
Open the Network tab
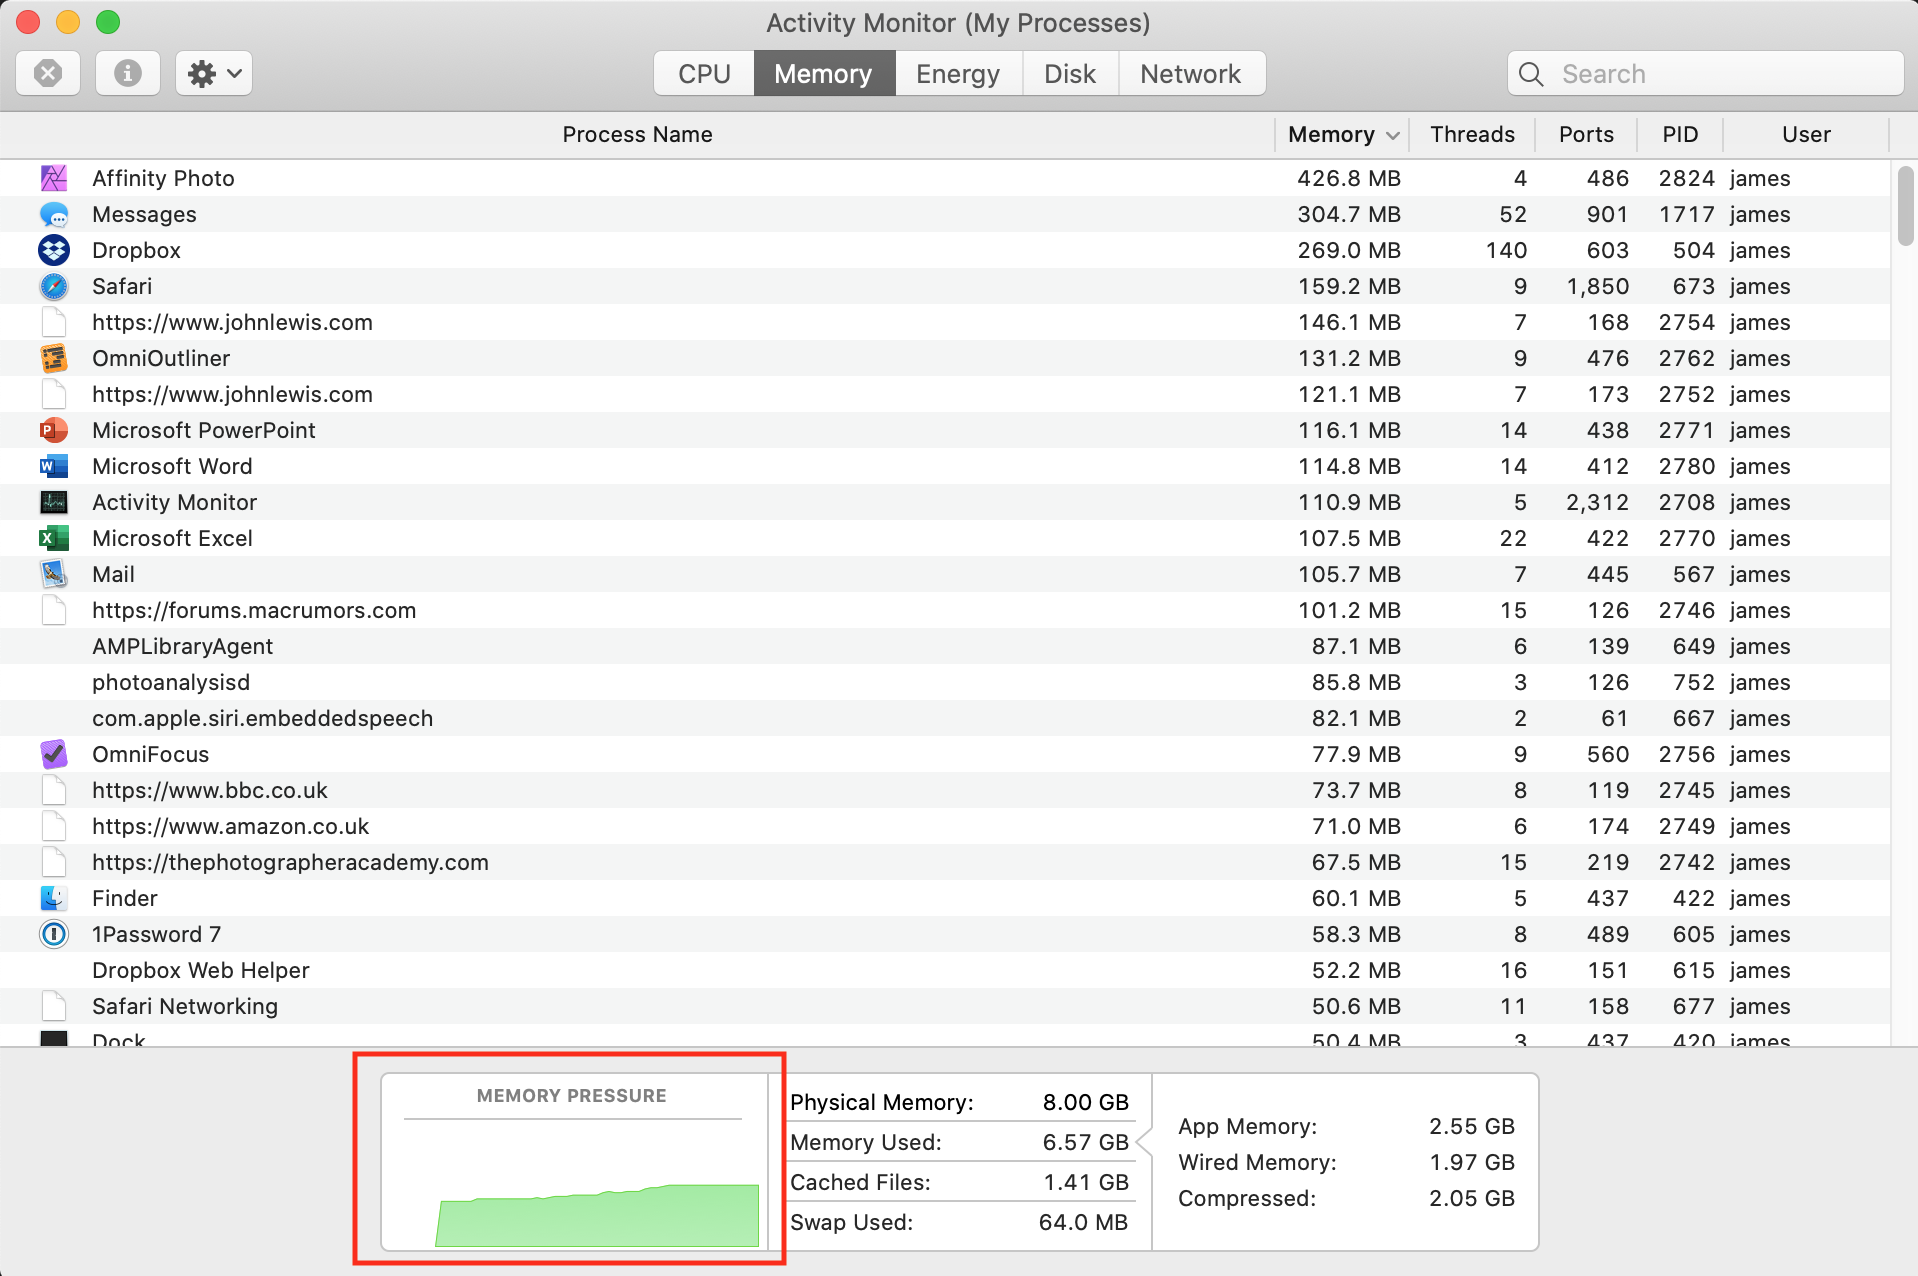[x=1190, y=74]
